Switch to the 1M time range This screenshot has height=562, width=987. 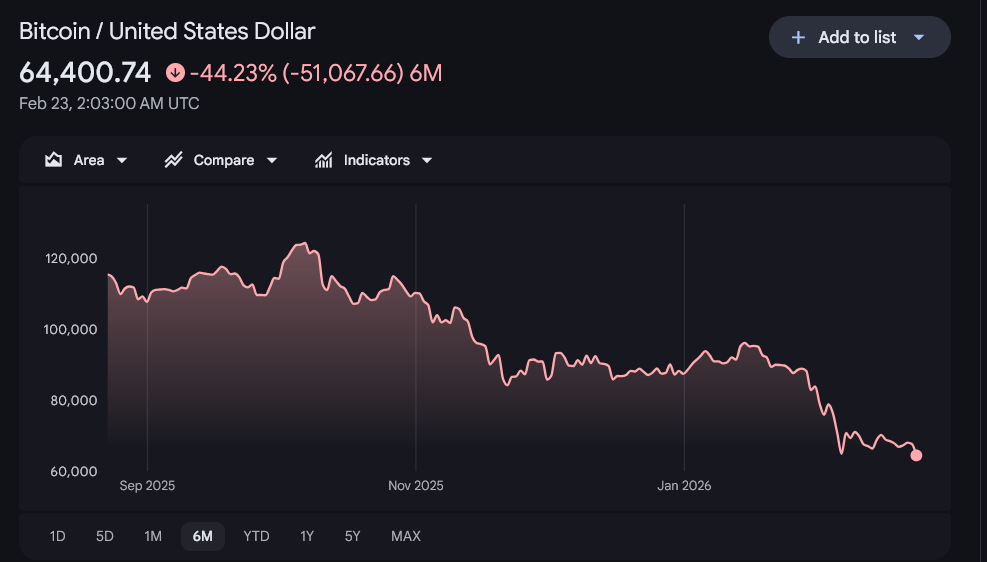(153, 536)
